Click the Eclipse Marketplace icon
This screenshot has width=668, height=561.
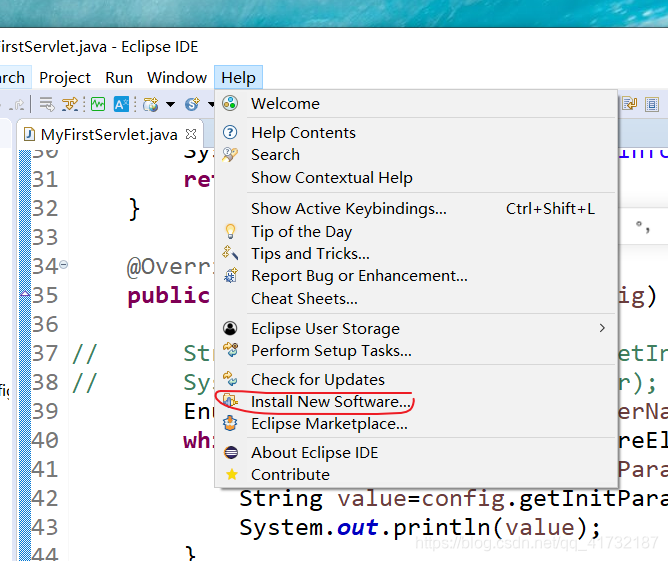point(230,423)
